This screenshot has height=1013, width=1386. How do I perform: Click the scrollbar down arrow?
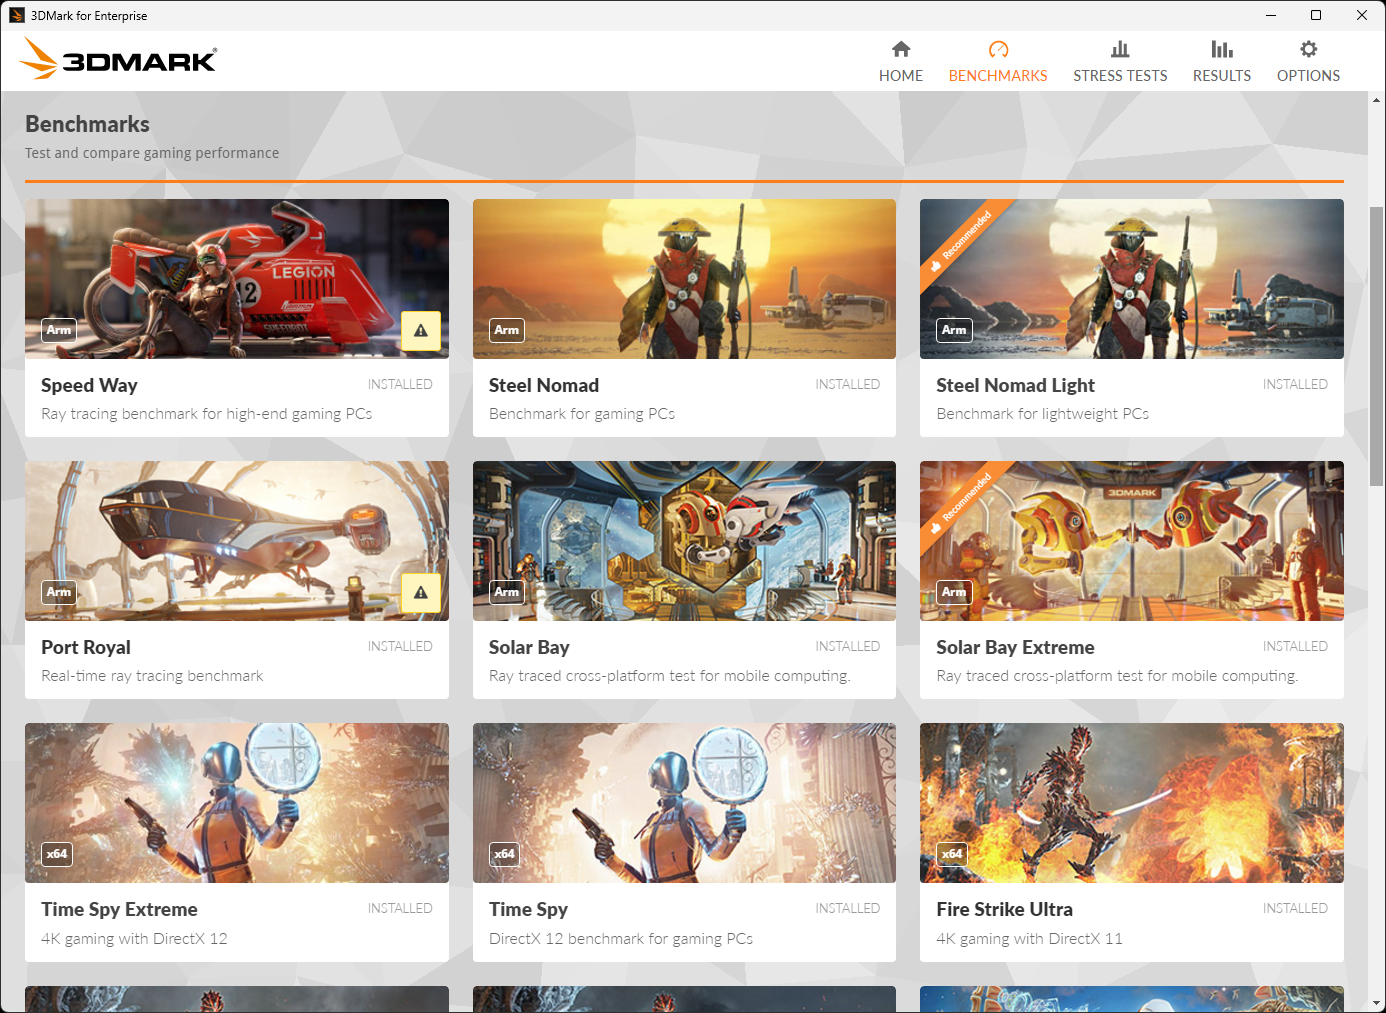pos(1376,1003)
